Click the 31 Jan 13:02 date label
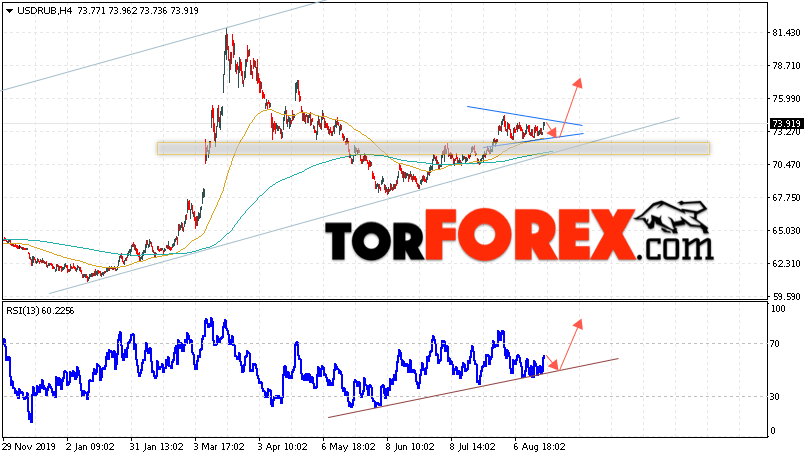Screen dimensions: 808x458 [156, 447]
